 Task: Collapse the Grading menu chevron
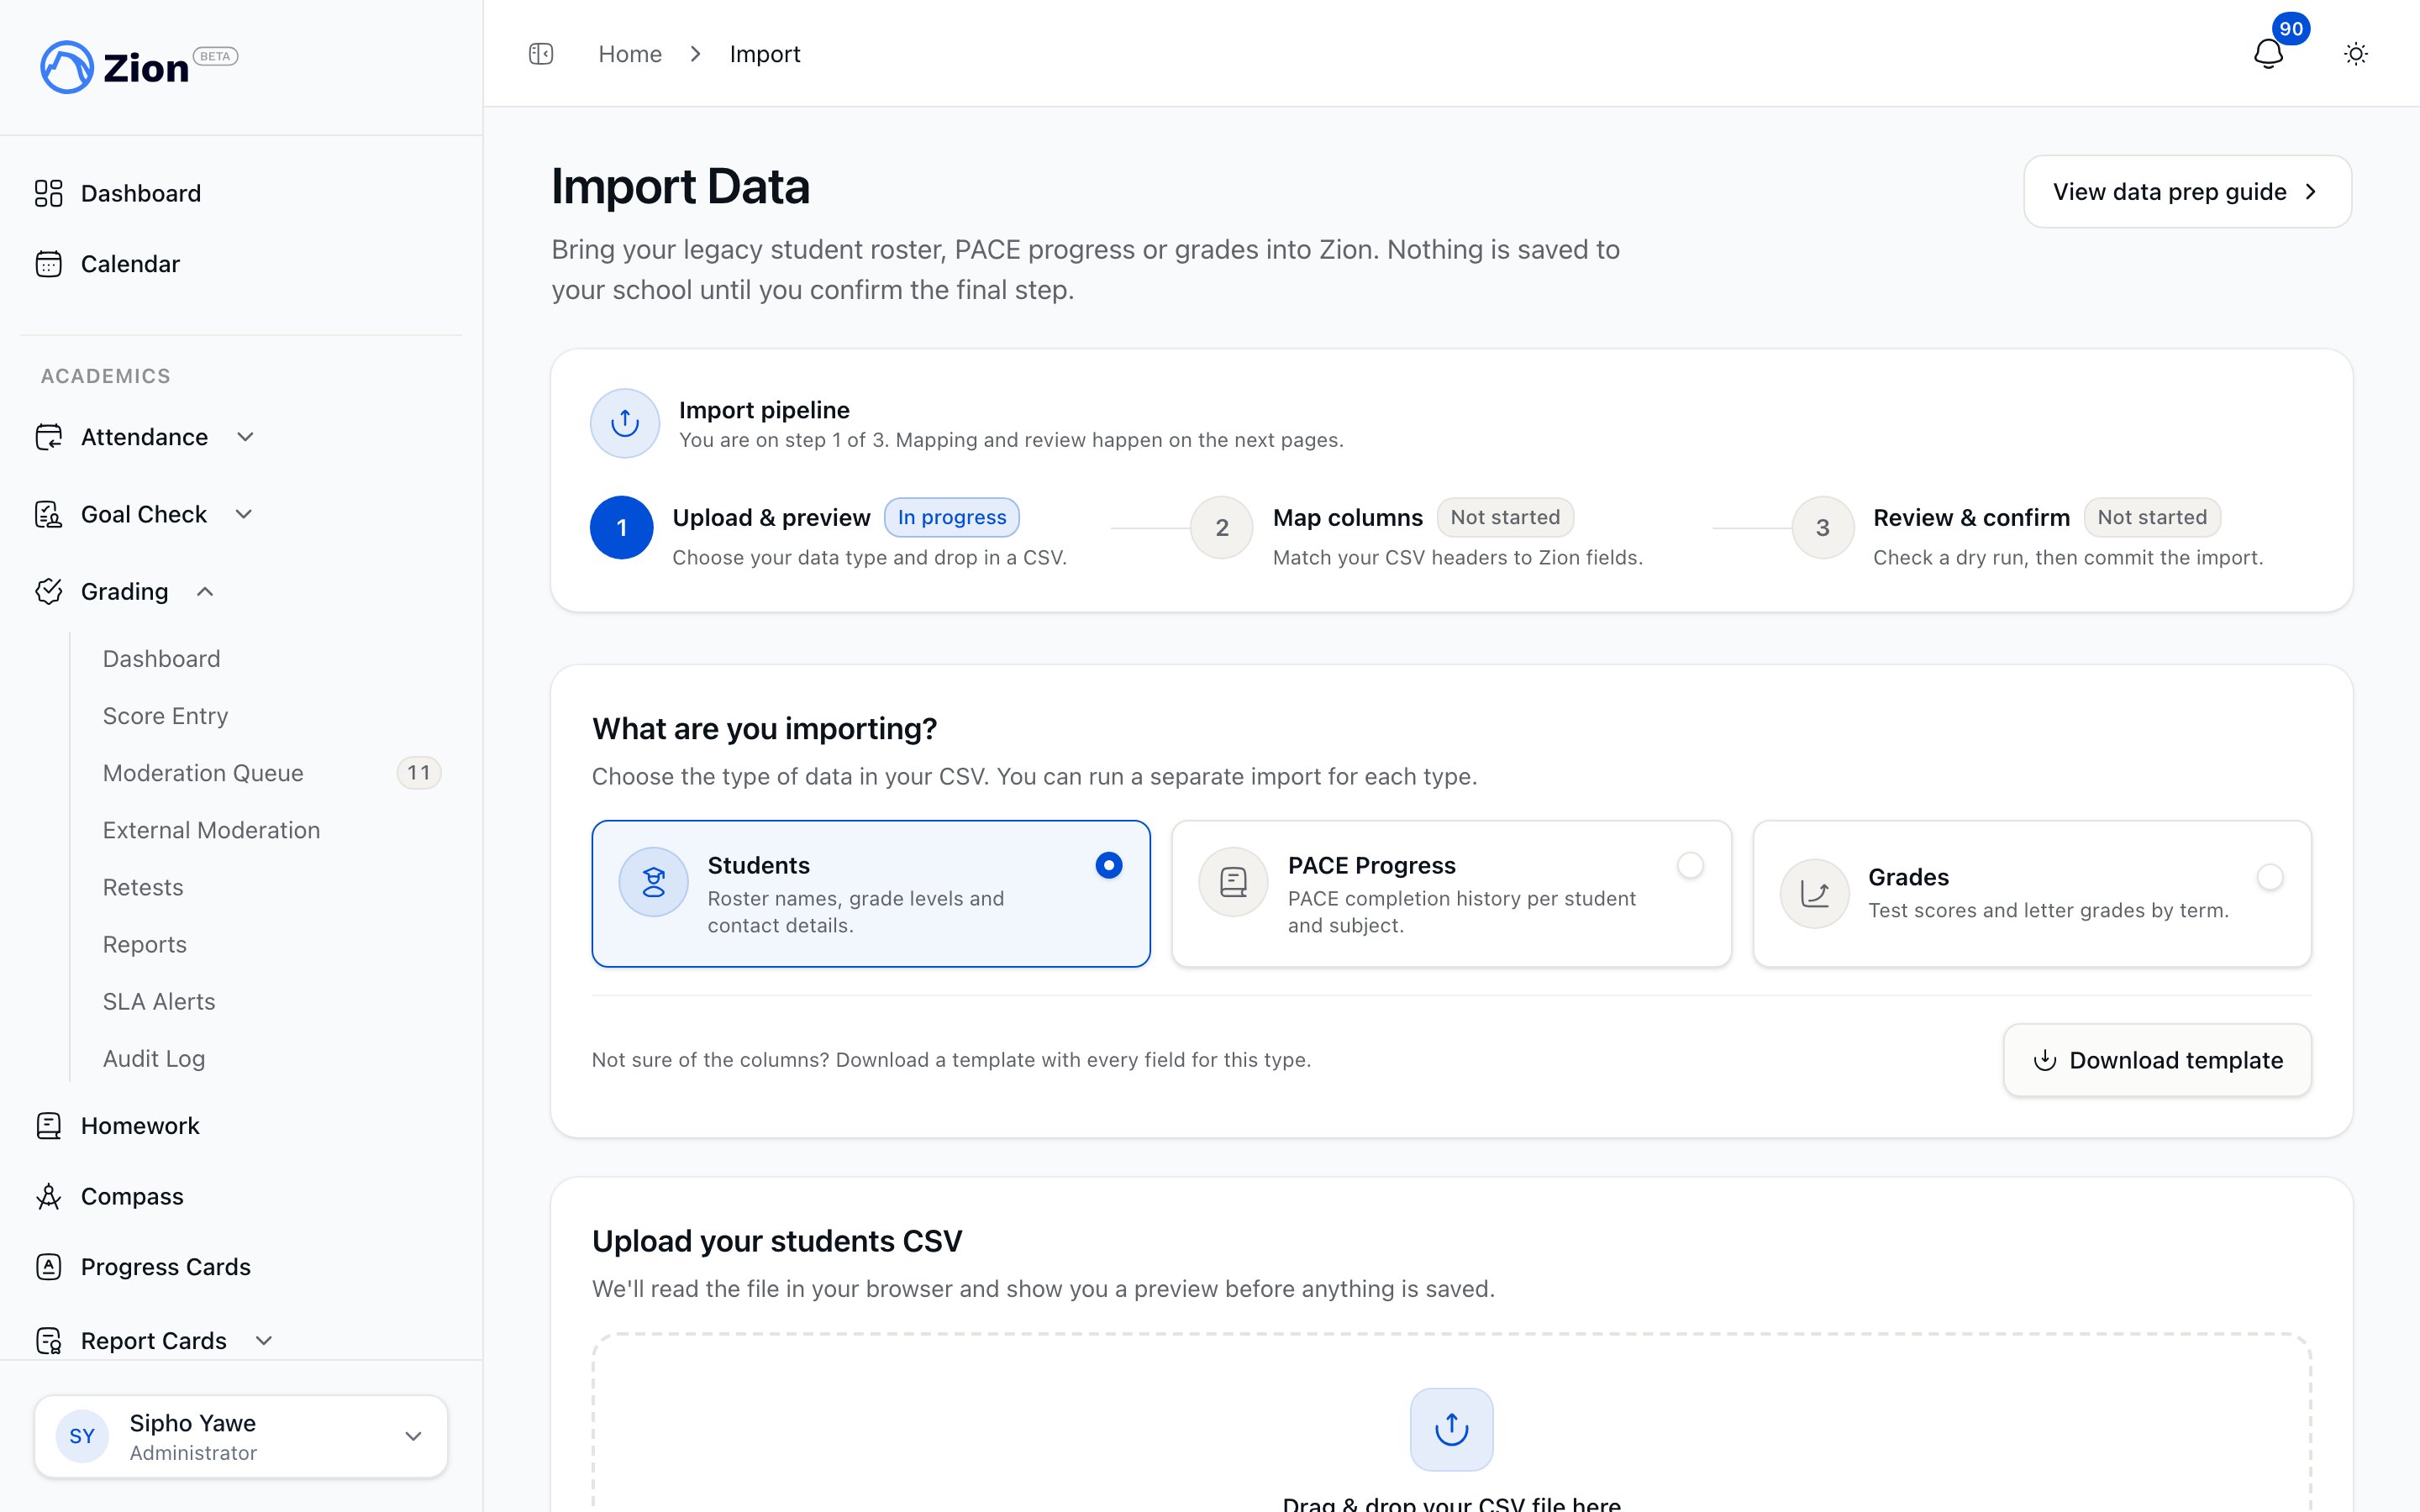[205, 591]
